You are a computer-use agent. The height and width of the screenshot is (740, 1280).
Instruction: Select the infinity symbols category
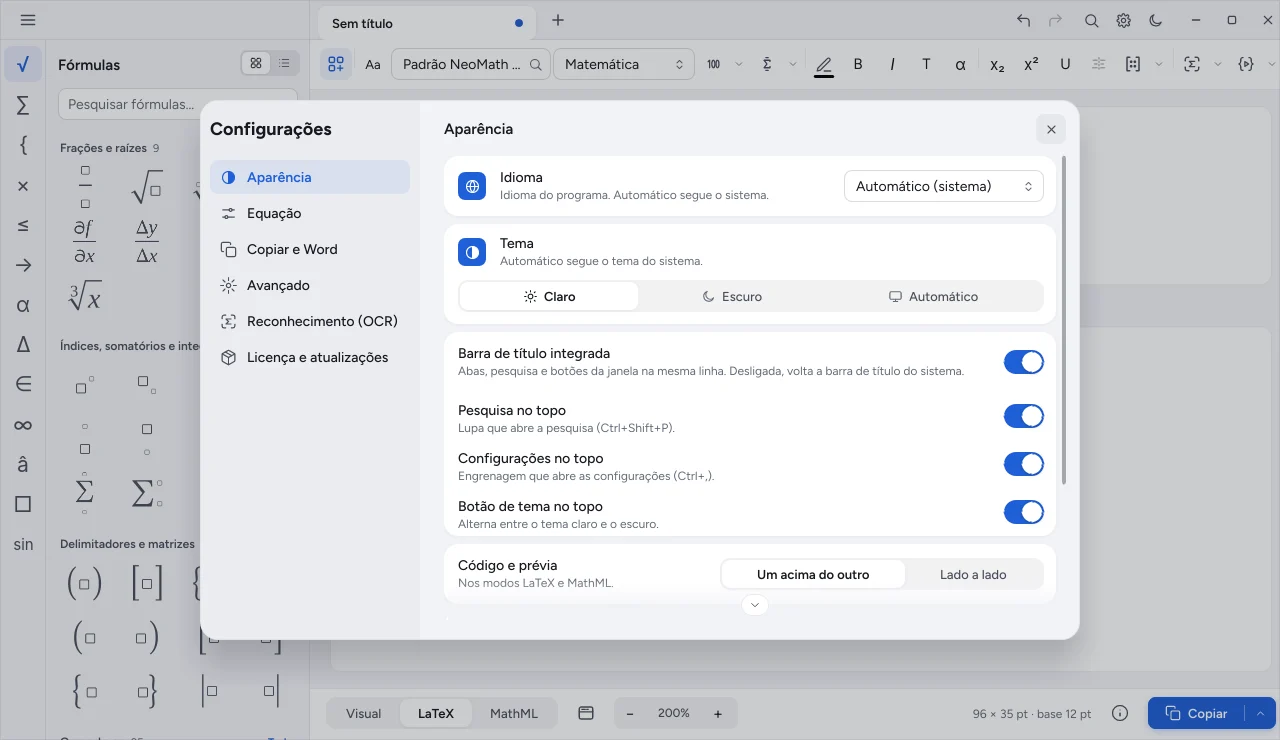23,425
